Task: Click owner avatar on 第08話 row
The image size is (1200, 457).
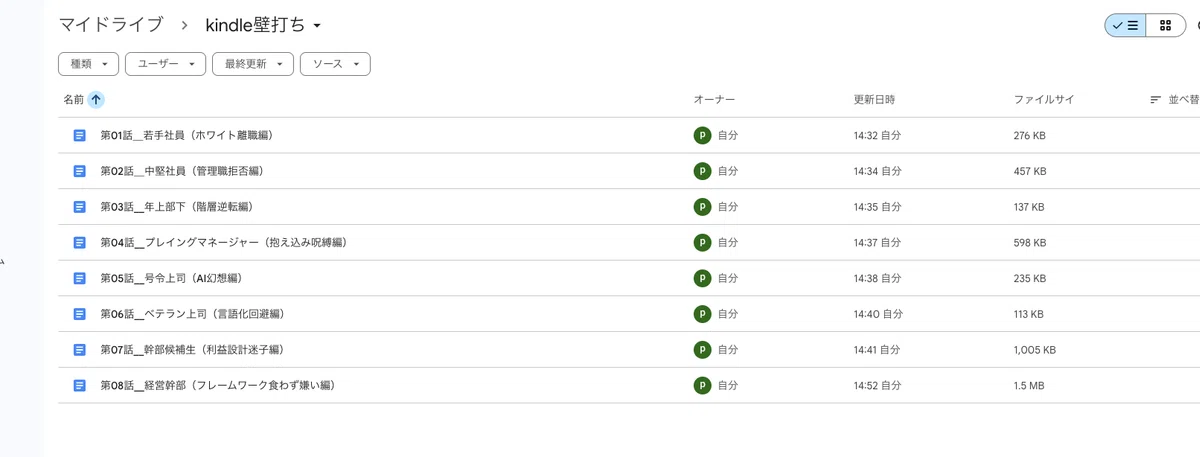Action: click(x=702, y=385)
